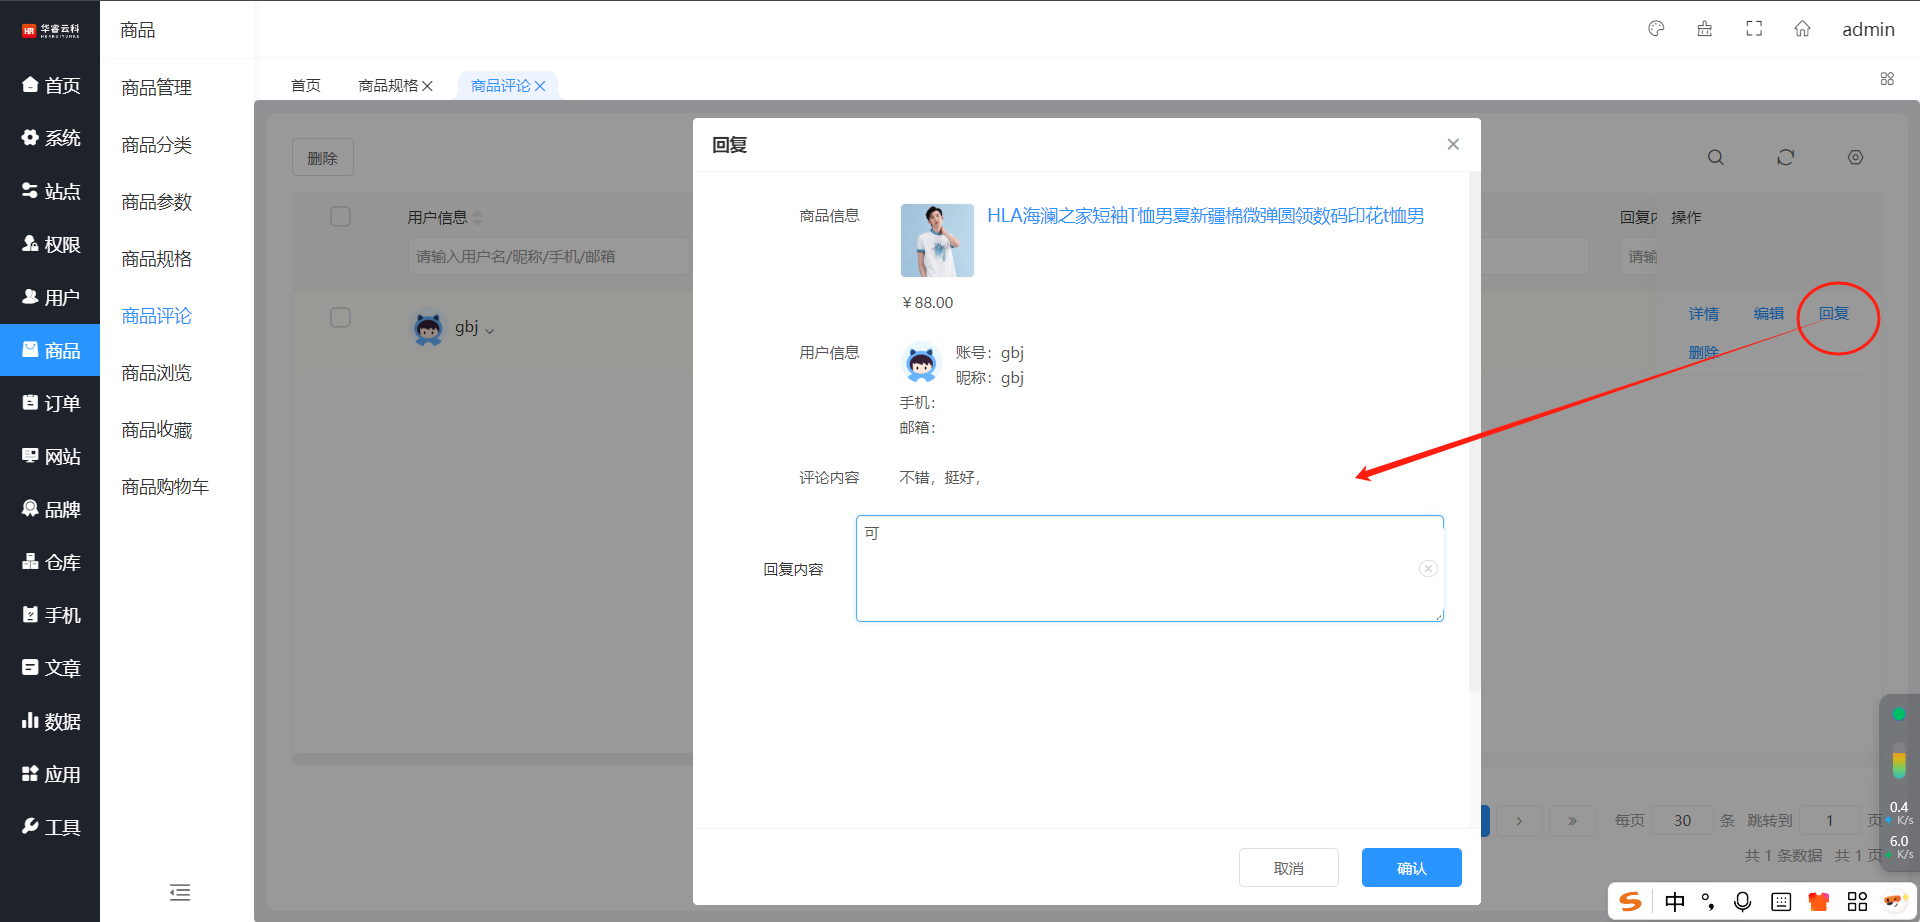Sort by user info column
This screenshot has height=922, width=1920.
477,217
